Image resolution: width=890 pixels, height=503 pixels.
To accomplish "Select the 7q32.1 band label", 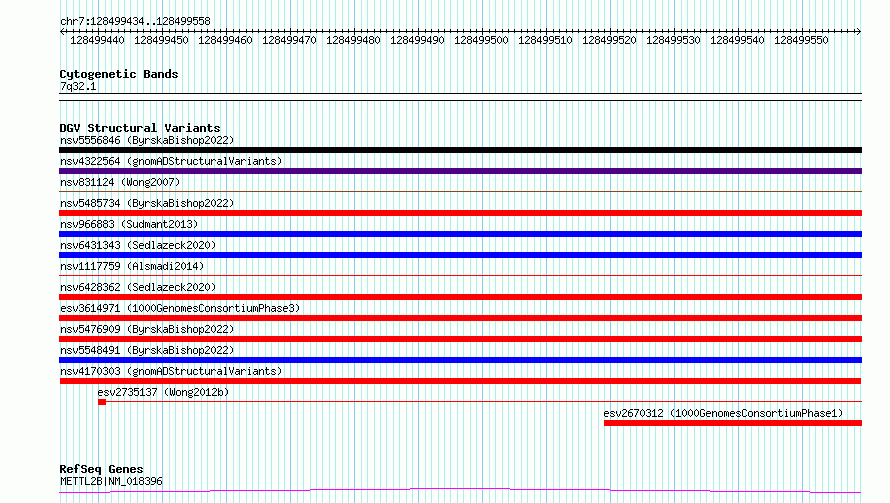I will click(x=78, y=86).
